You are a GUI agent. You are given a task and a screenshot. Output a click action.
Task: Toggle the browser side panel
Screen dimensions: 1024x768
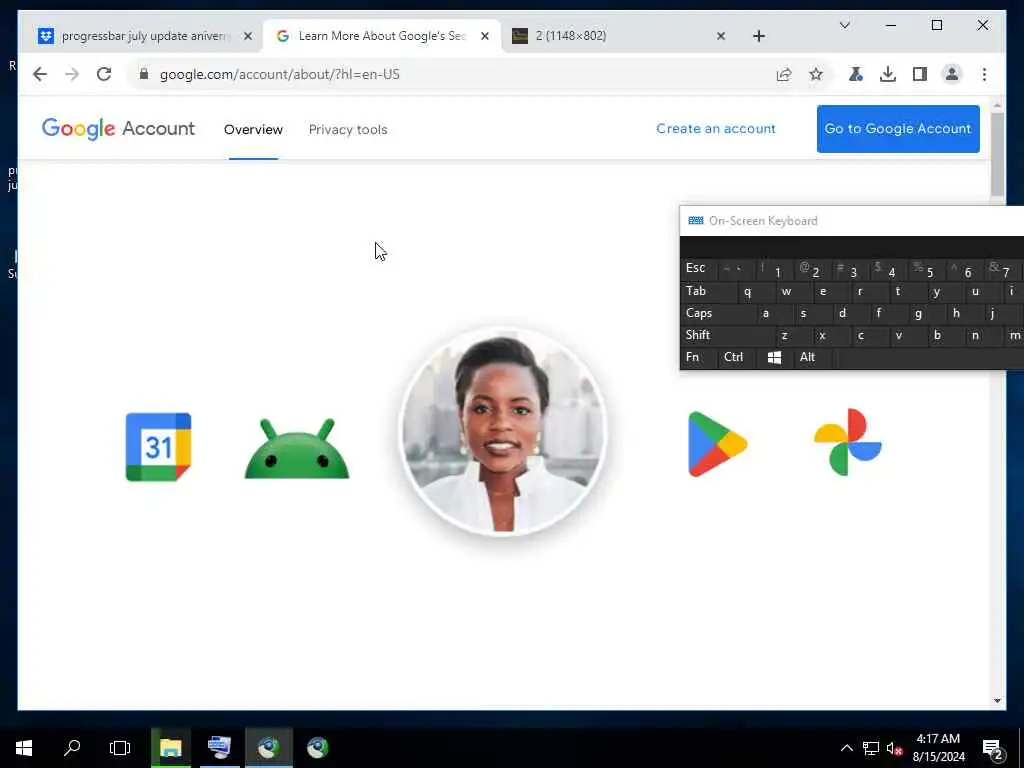[x=920, y=74]
